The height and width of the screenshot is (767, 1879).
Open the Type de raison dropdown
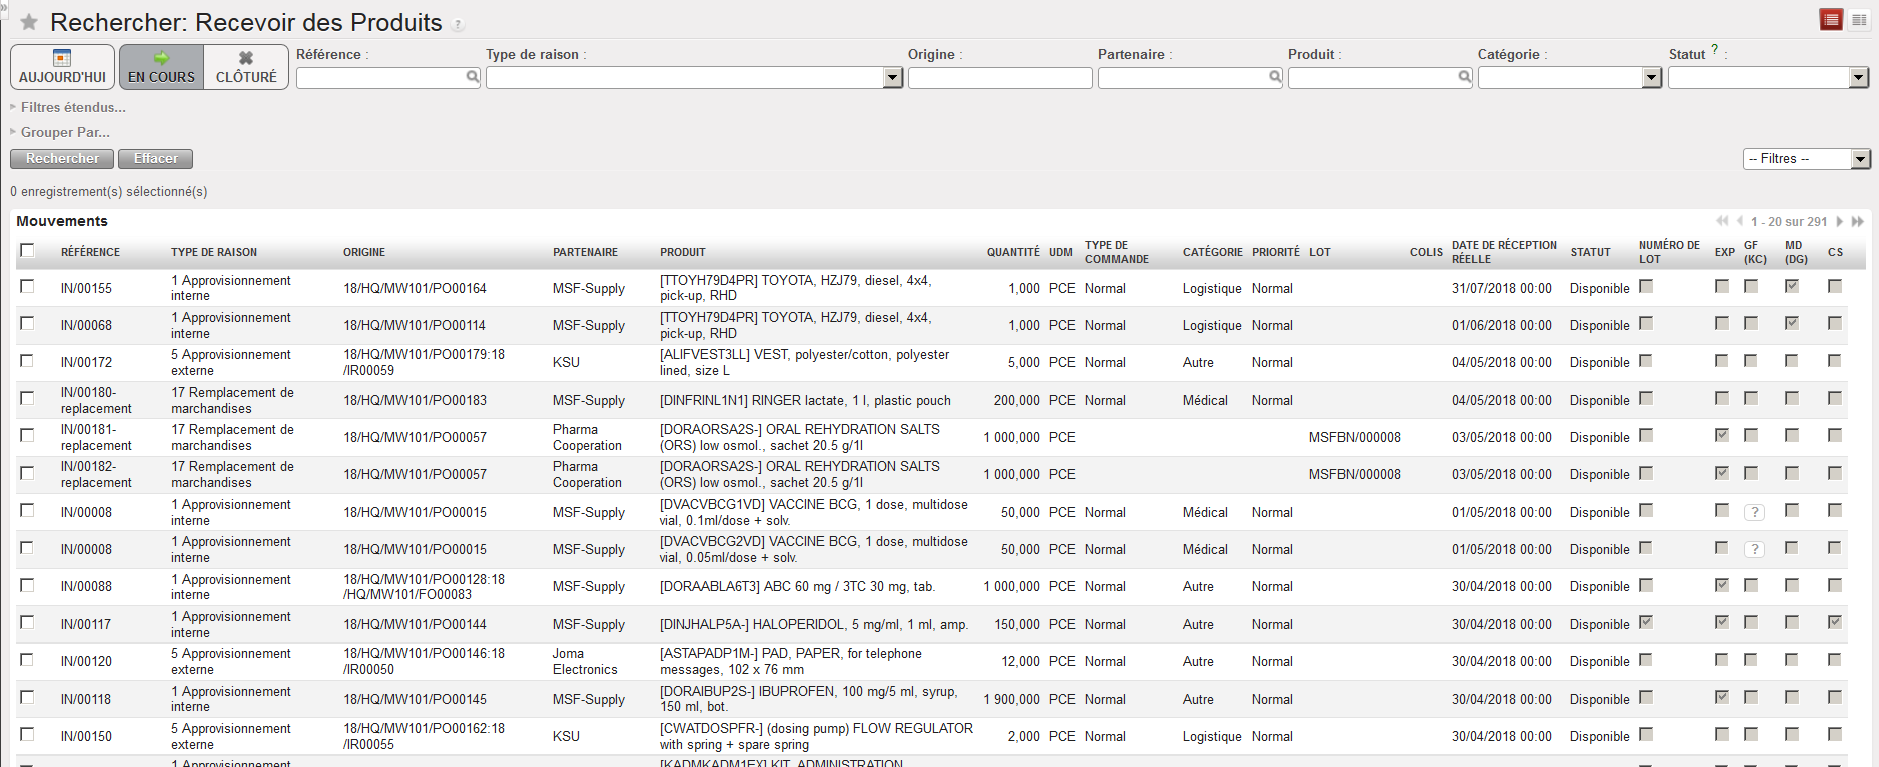pos(893,78)
